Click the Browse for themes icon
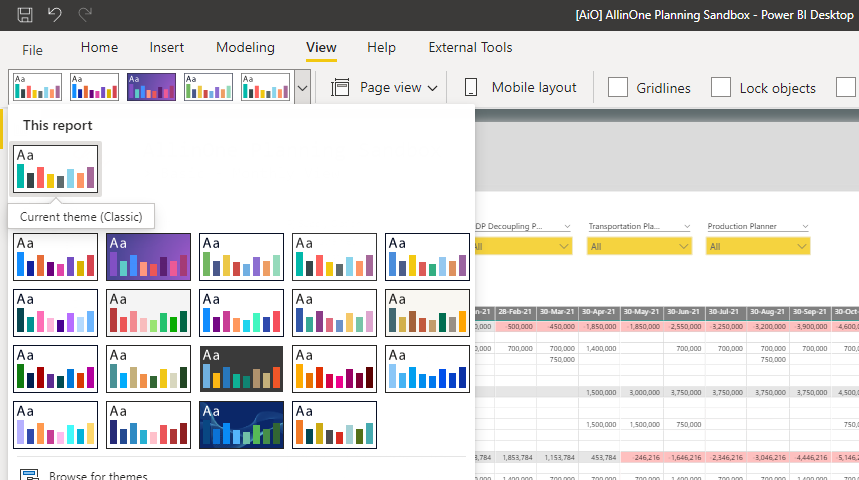The height and width of the screenshot is (480, 859). [x=29, y=475]
